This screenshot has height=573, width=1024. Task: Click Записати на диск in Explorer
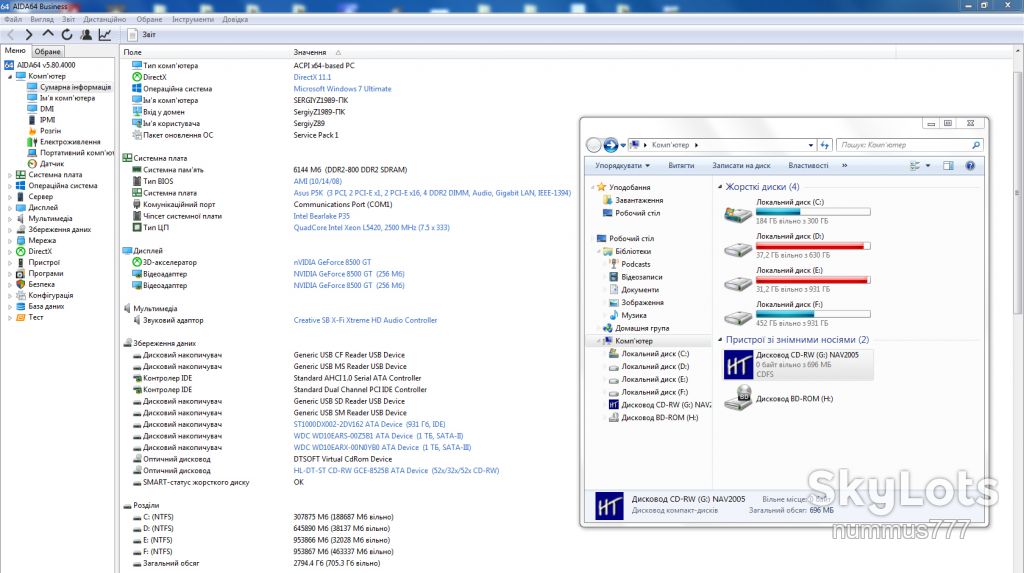(741, 166)
